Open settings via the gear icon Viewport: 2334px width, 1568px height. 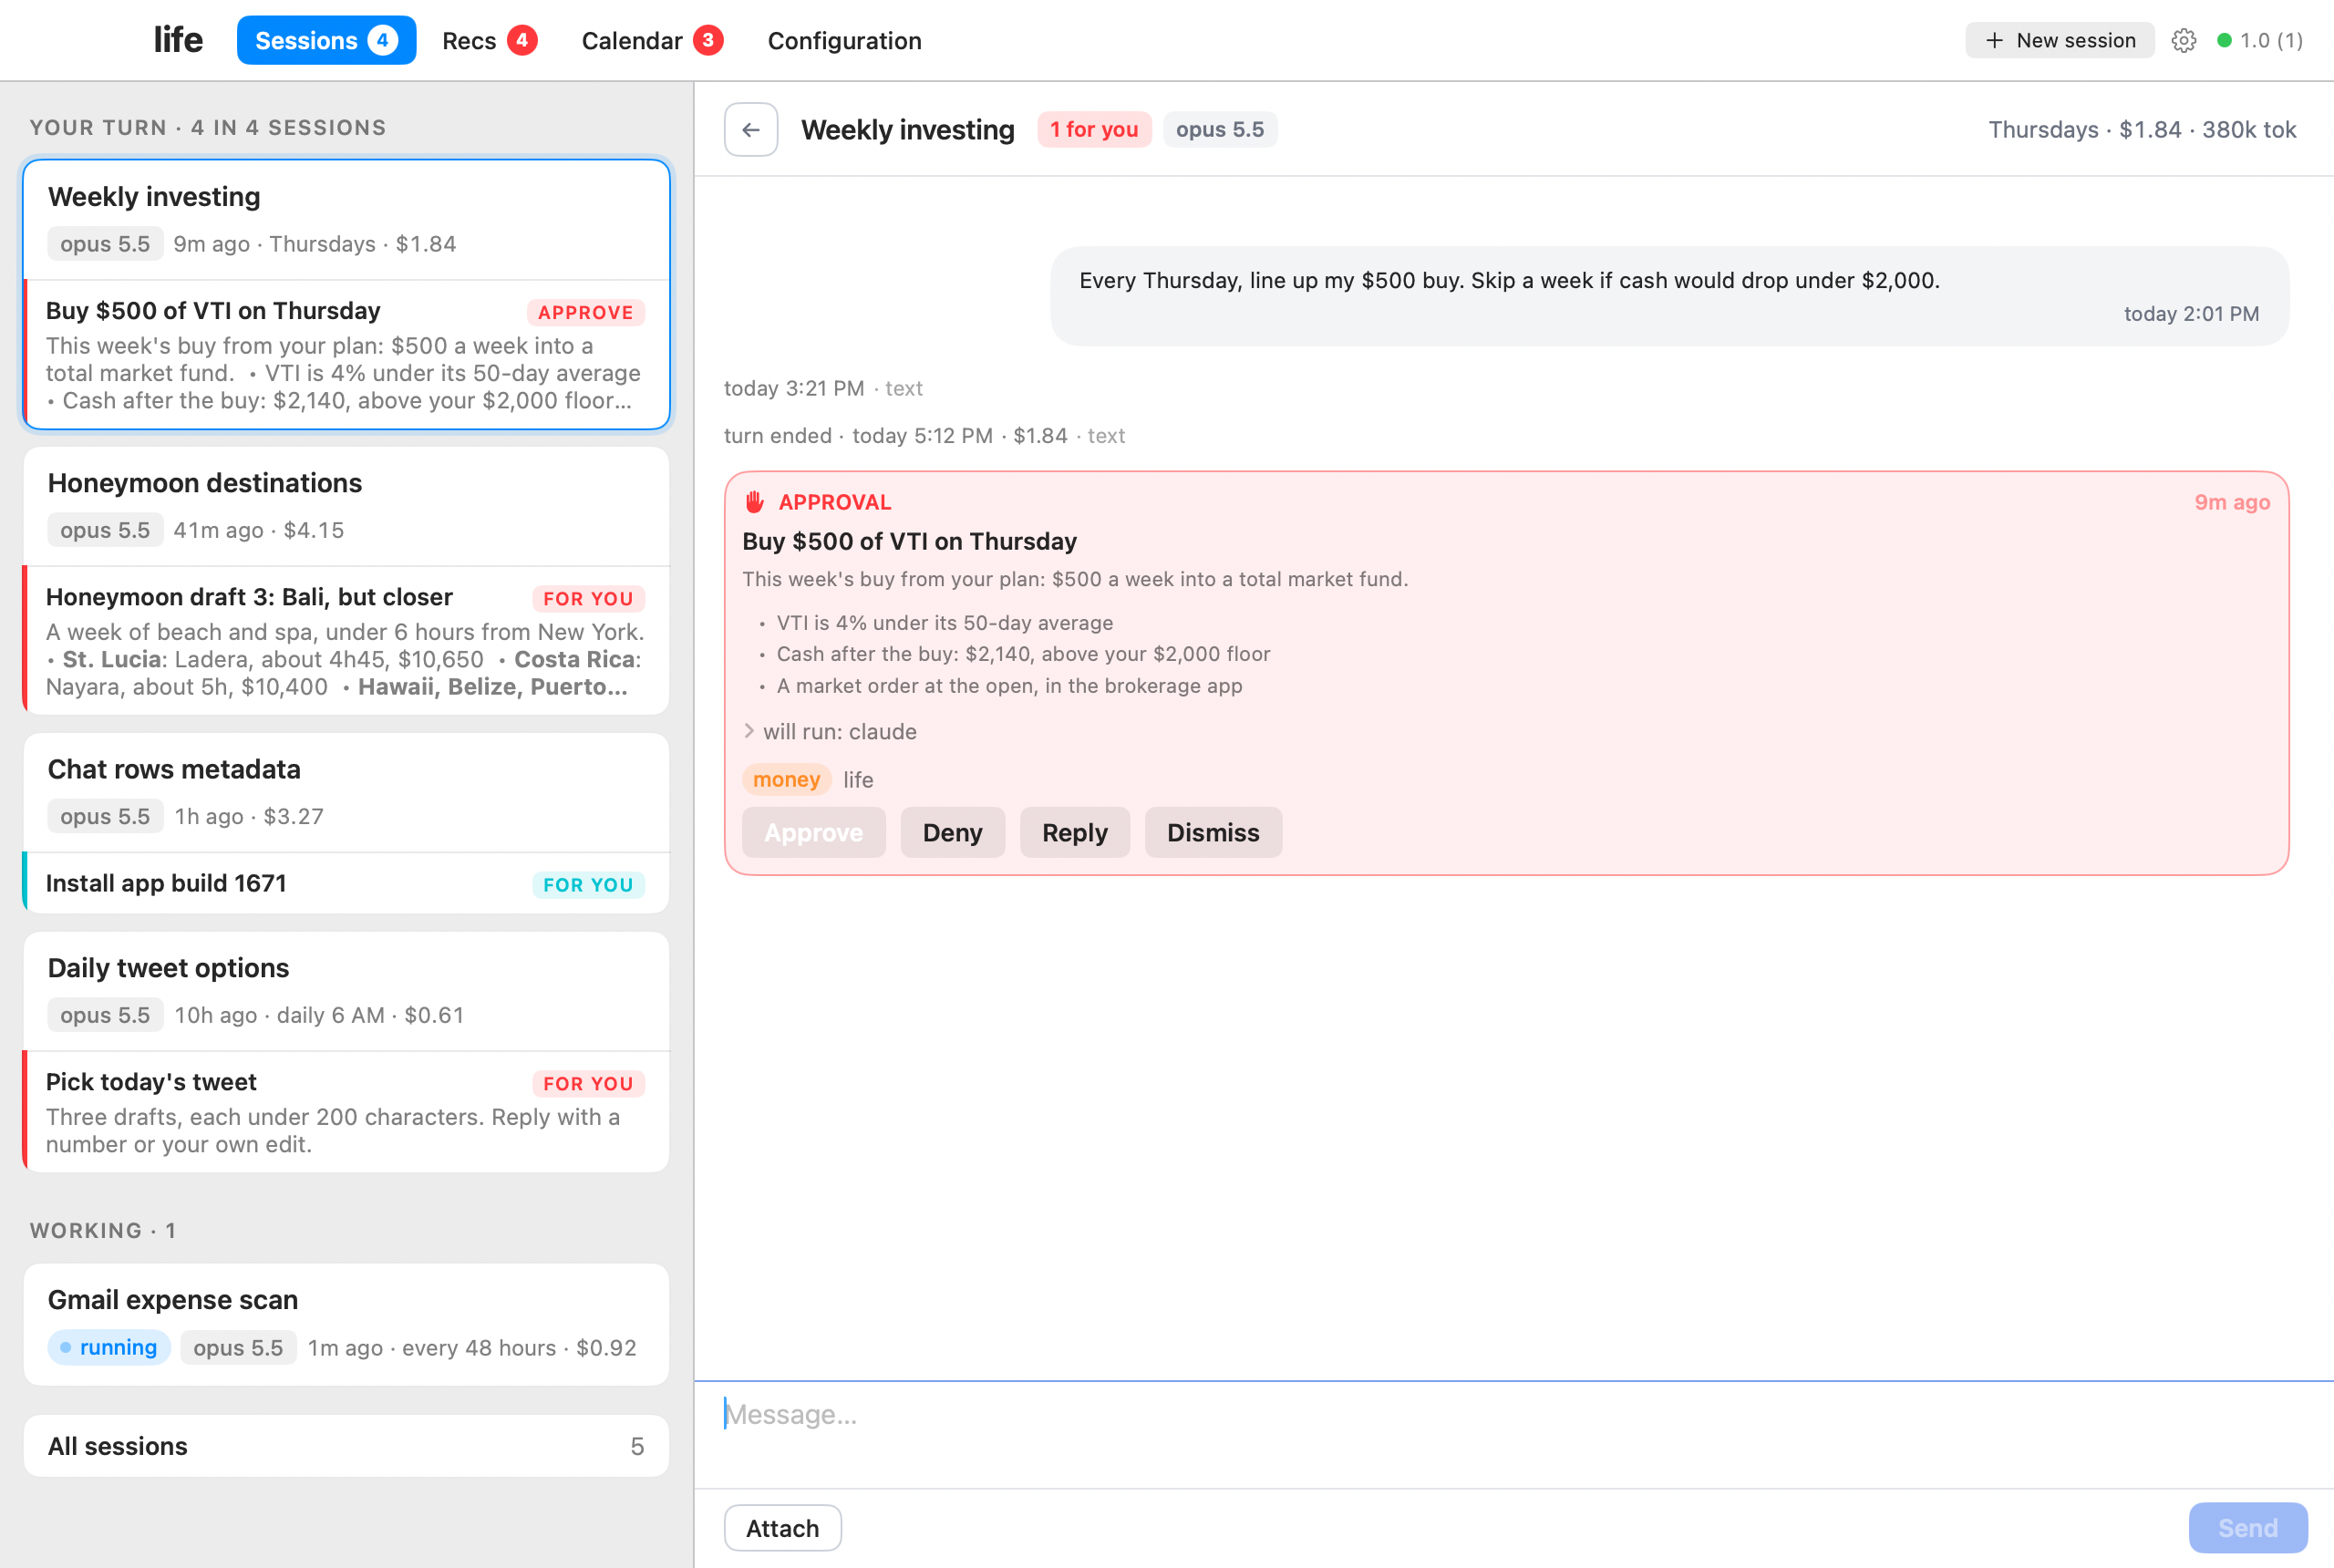pyautogui.click(x=2184, y=40)
